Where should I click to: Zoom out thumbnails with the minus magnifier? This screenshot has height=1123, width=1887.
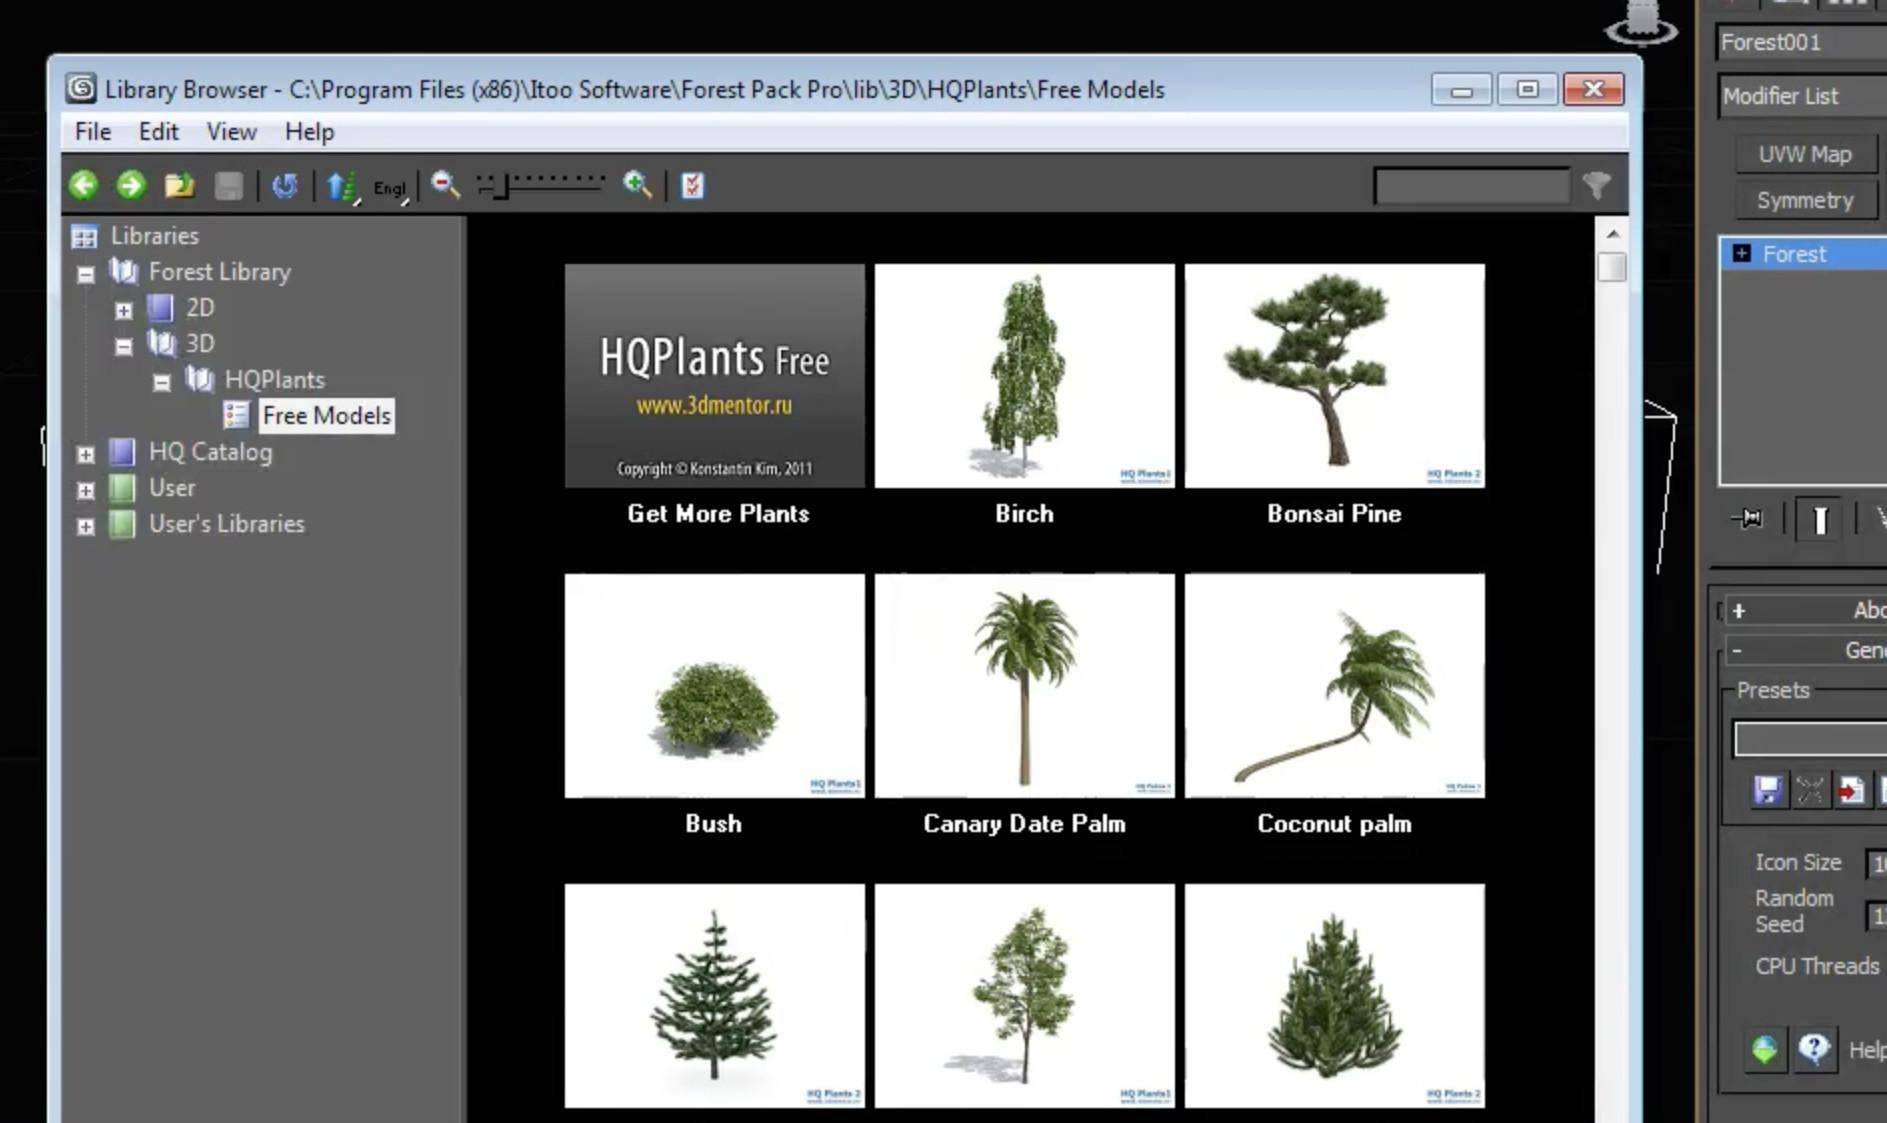(445, 185)
